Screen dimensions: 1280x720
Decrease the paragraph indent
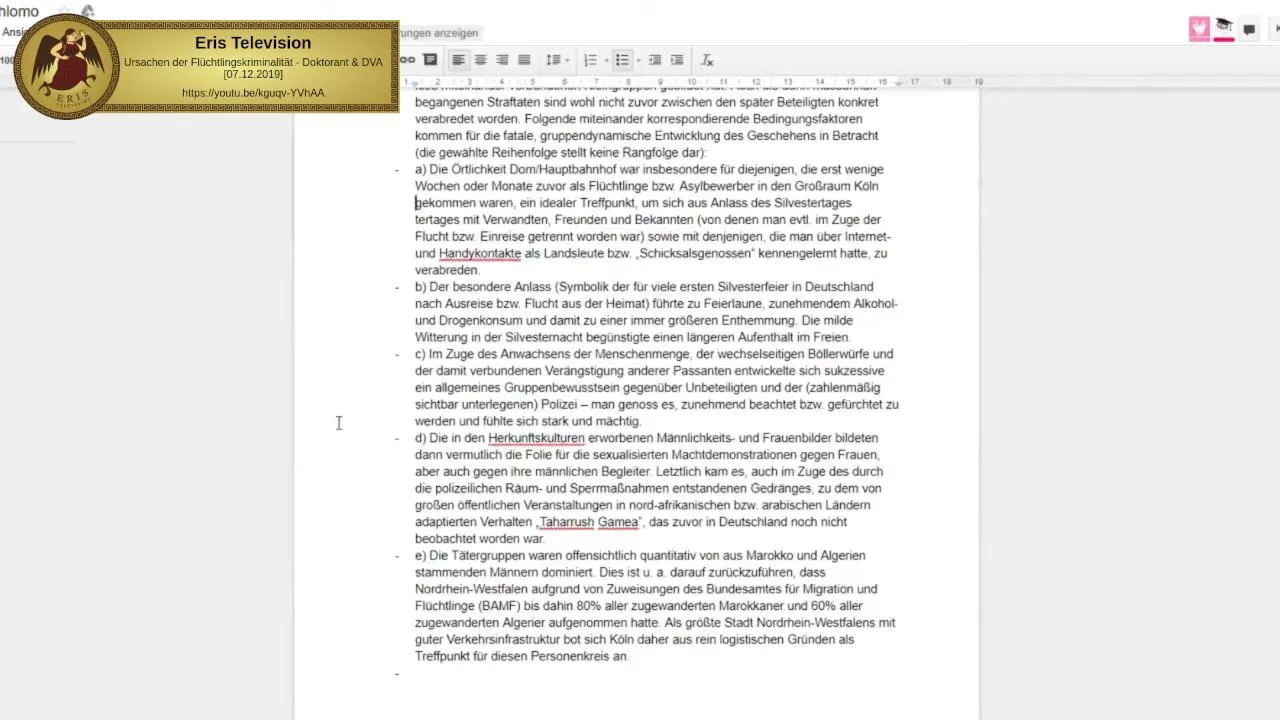pos(655,60)
